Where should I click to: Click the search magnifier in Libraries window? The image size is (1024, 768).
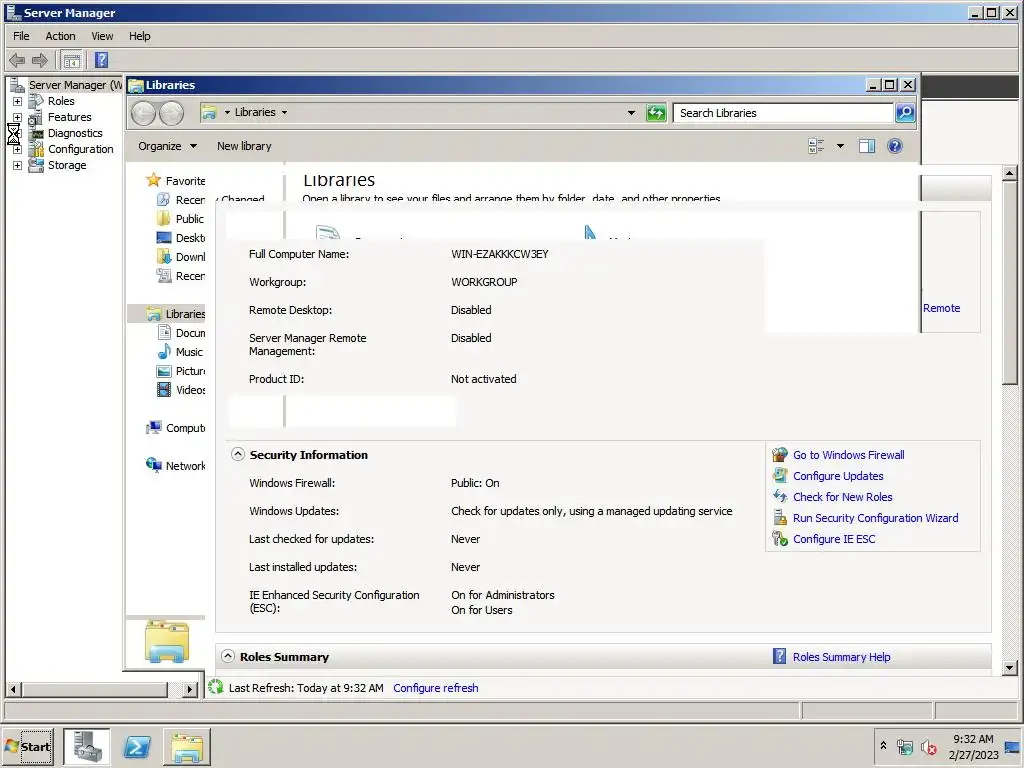905,113
